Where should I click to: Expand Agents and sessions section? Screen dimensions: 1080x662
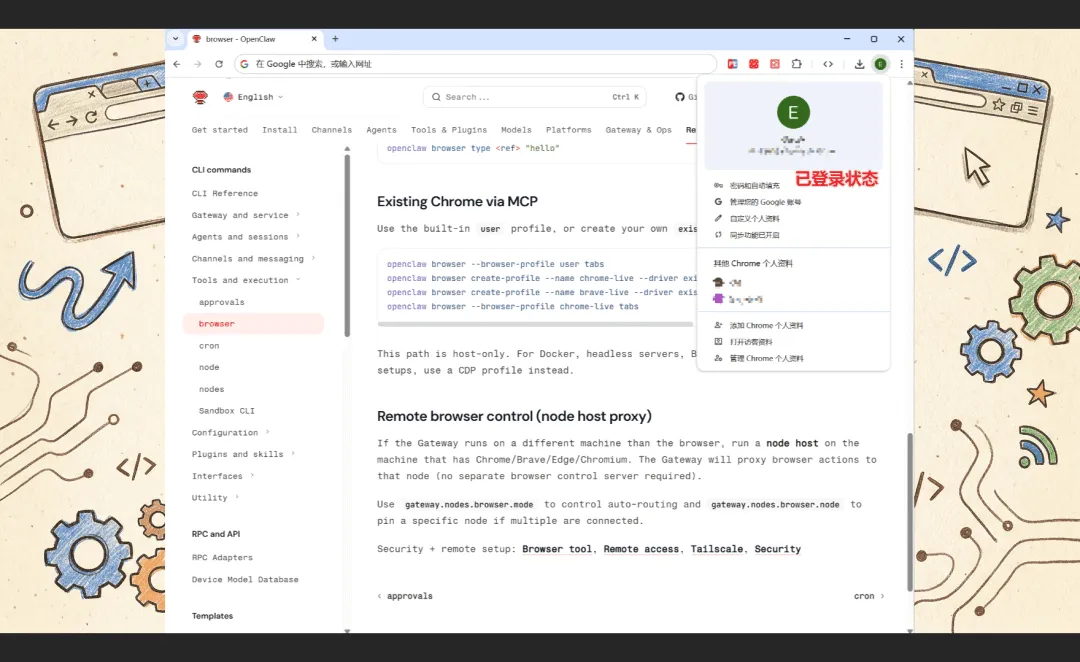[246, 236]
